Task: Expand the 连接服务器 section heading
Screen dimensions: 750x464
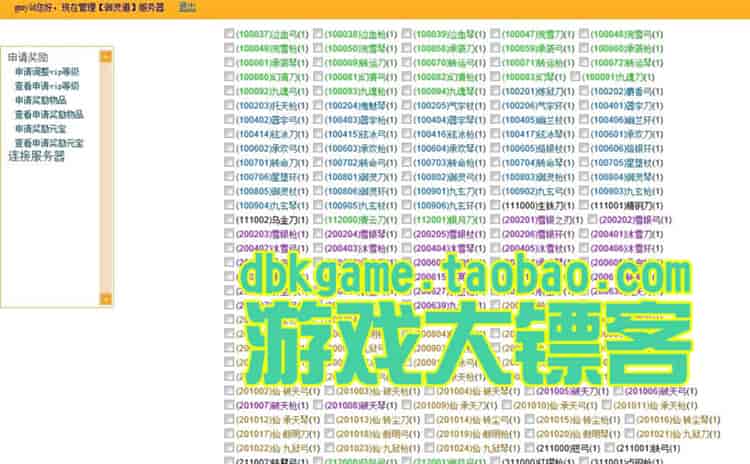Action: [x=36, y=157]
